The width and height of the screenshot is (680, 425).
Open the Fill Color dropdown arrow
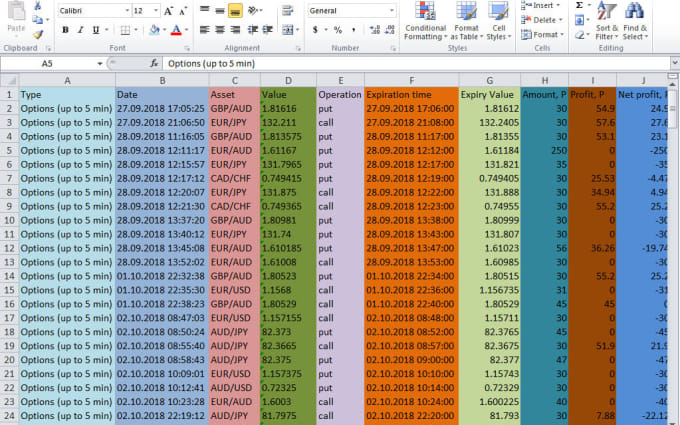(164, 30)
